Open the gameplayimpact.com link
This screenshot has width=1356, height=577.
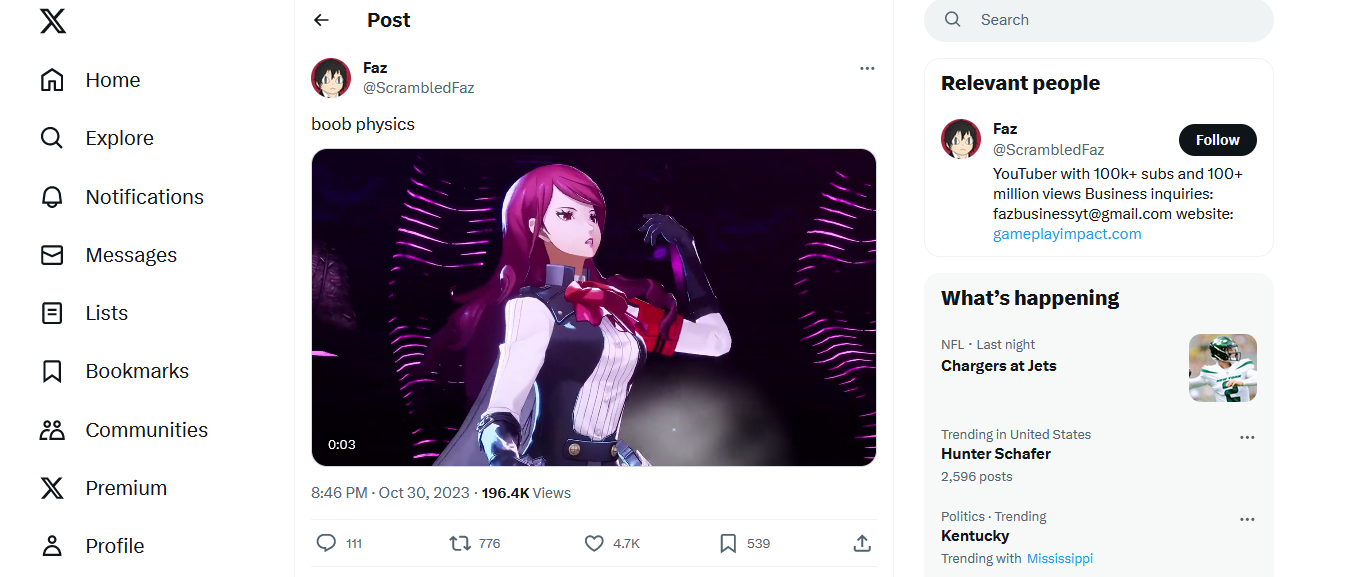(1067, 234)
